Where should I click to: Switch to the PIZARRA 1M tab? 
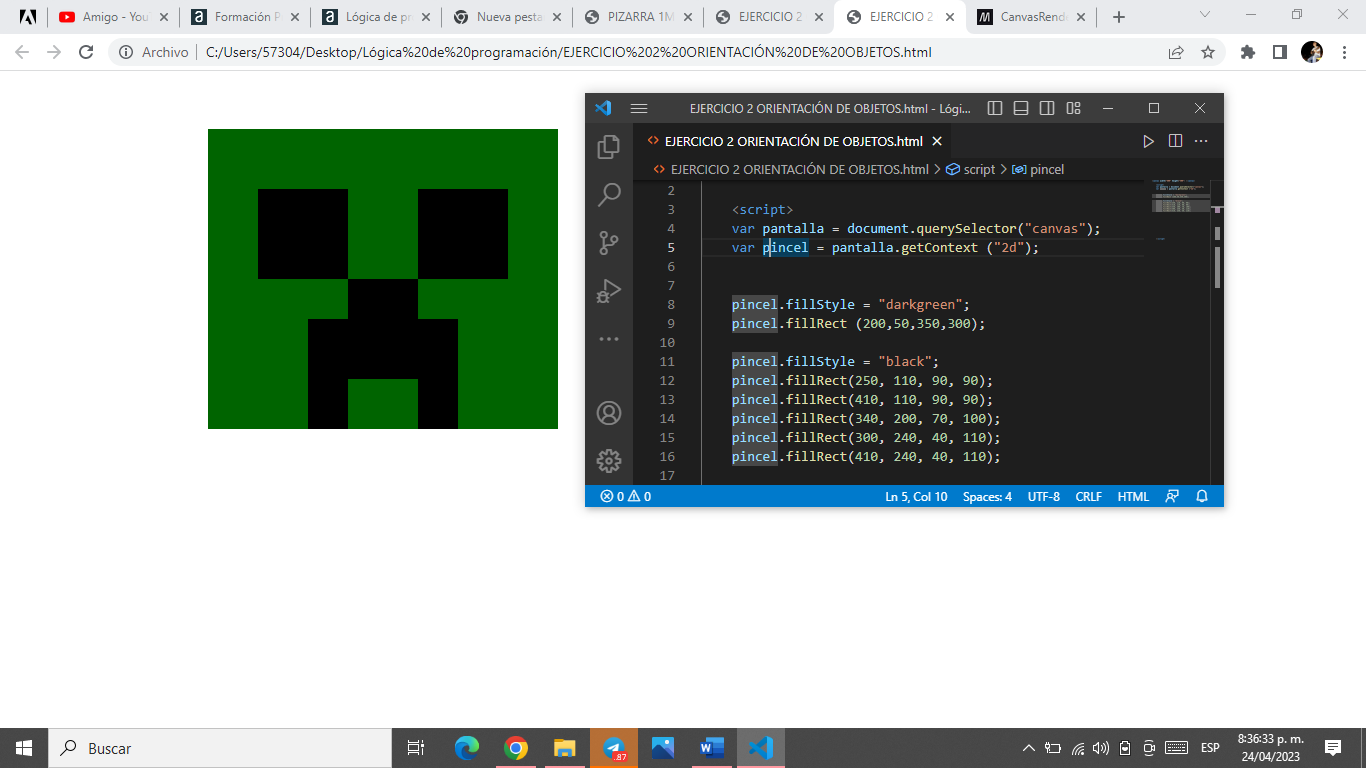(638, 17)
